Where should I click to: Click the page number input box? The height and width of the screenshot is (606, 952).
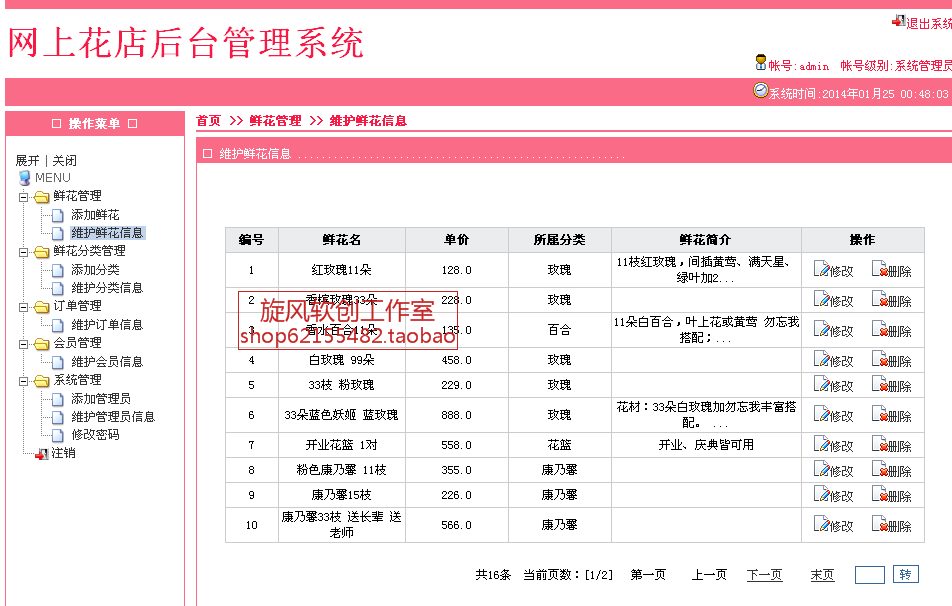point(868,574)
